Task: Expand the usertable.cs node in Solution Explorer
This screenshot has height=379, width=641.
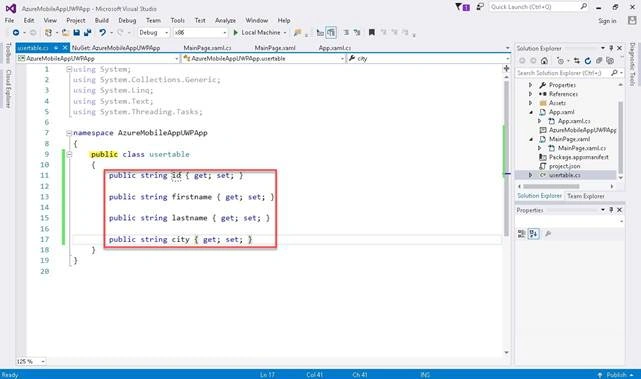Action: (x=531, y=175)
